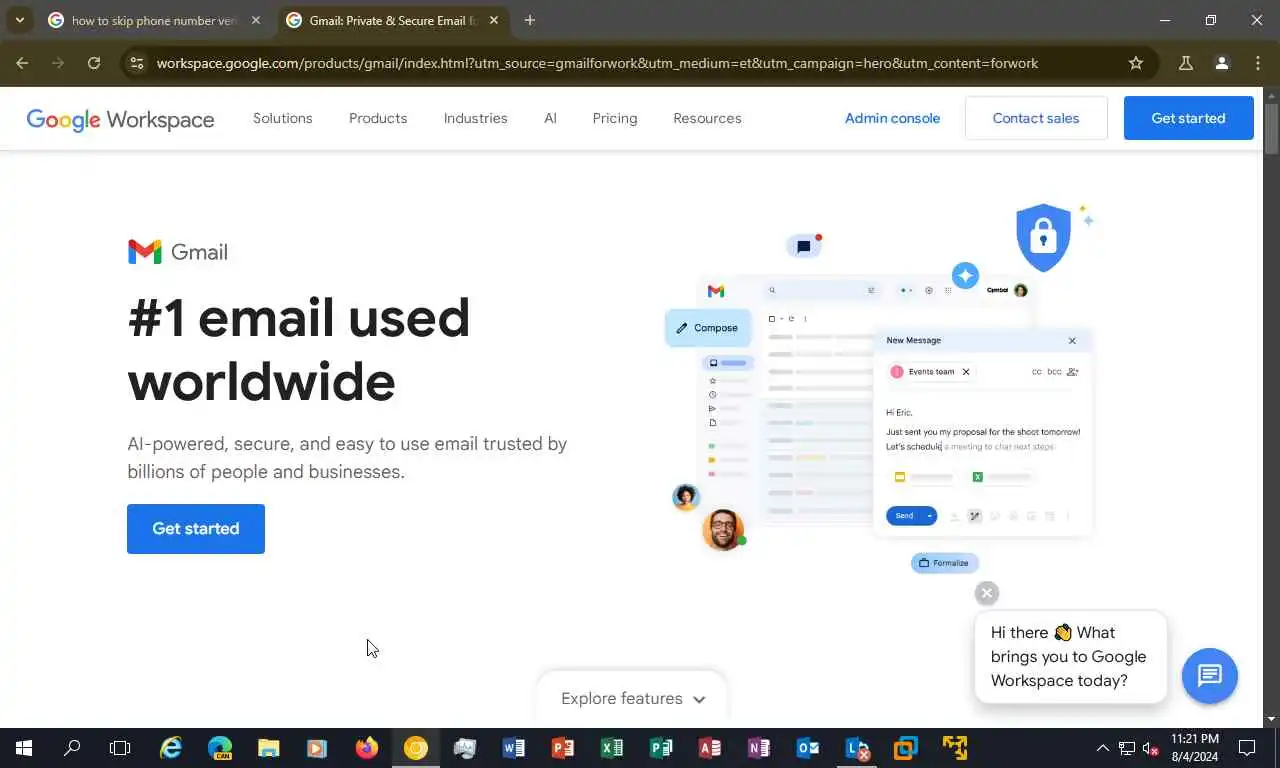Select the Gmail: Private & Secure Email tab
Screen dimensions: 1280x768
392,20
